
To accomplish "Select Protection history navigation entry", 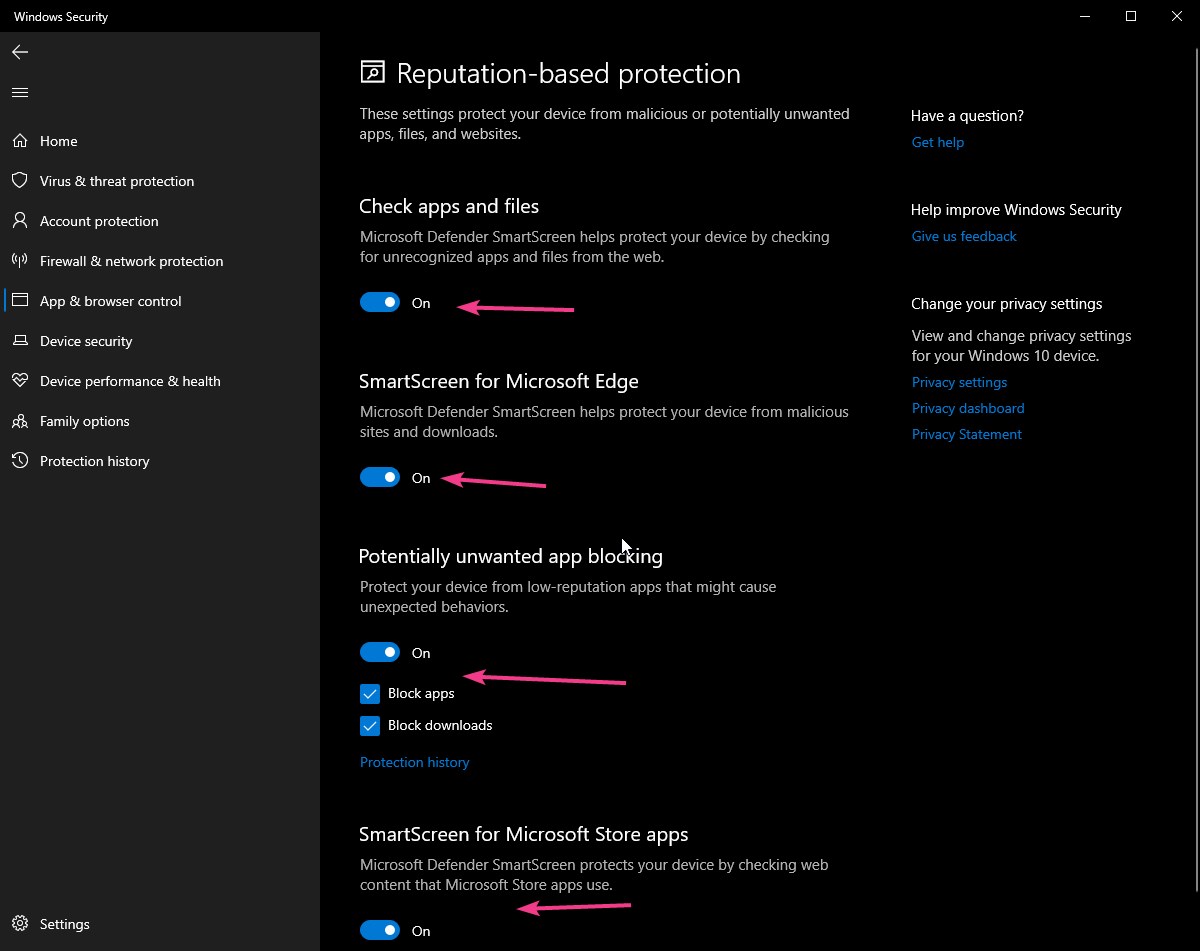I will pos(94,461).
